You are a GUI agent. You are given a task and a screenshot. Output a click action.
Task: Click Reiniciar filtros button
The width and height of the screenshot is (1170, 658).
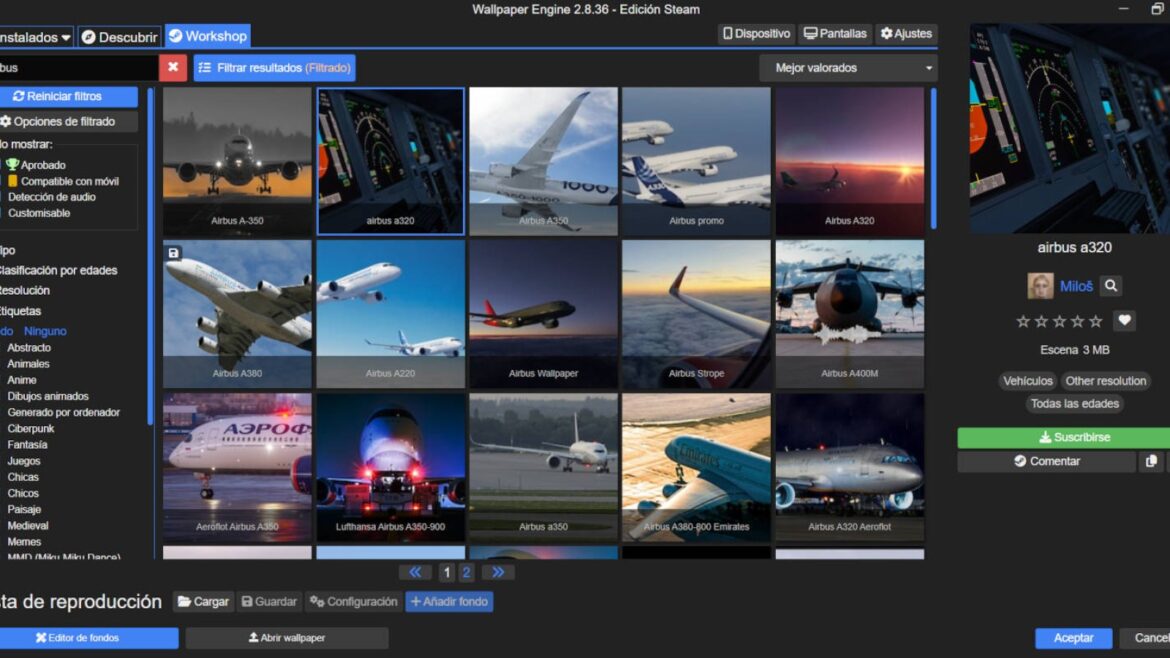[x=67, y=96]
